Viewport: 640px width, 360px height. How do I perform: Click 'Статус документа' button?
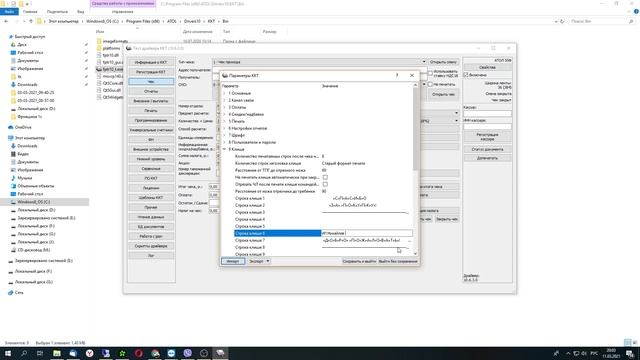click(487, 149)
